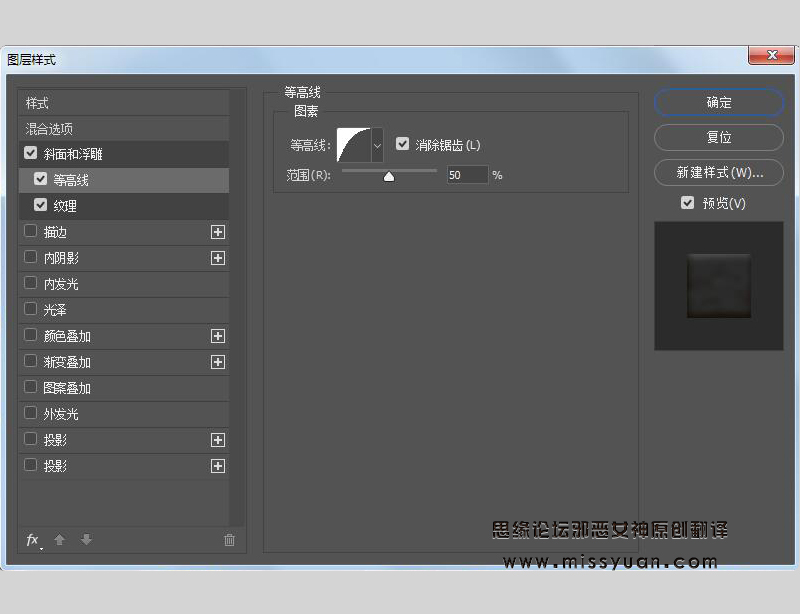Uncheck the 消除锯齿 anti-alias checkbox
This screenshot has width=800, height=614.
(x=402, y=145)
